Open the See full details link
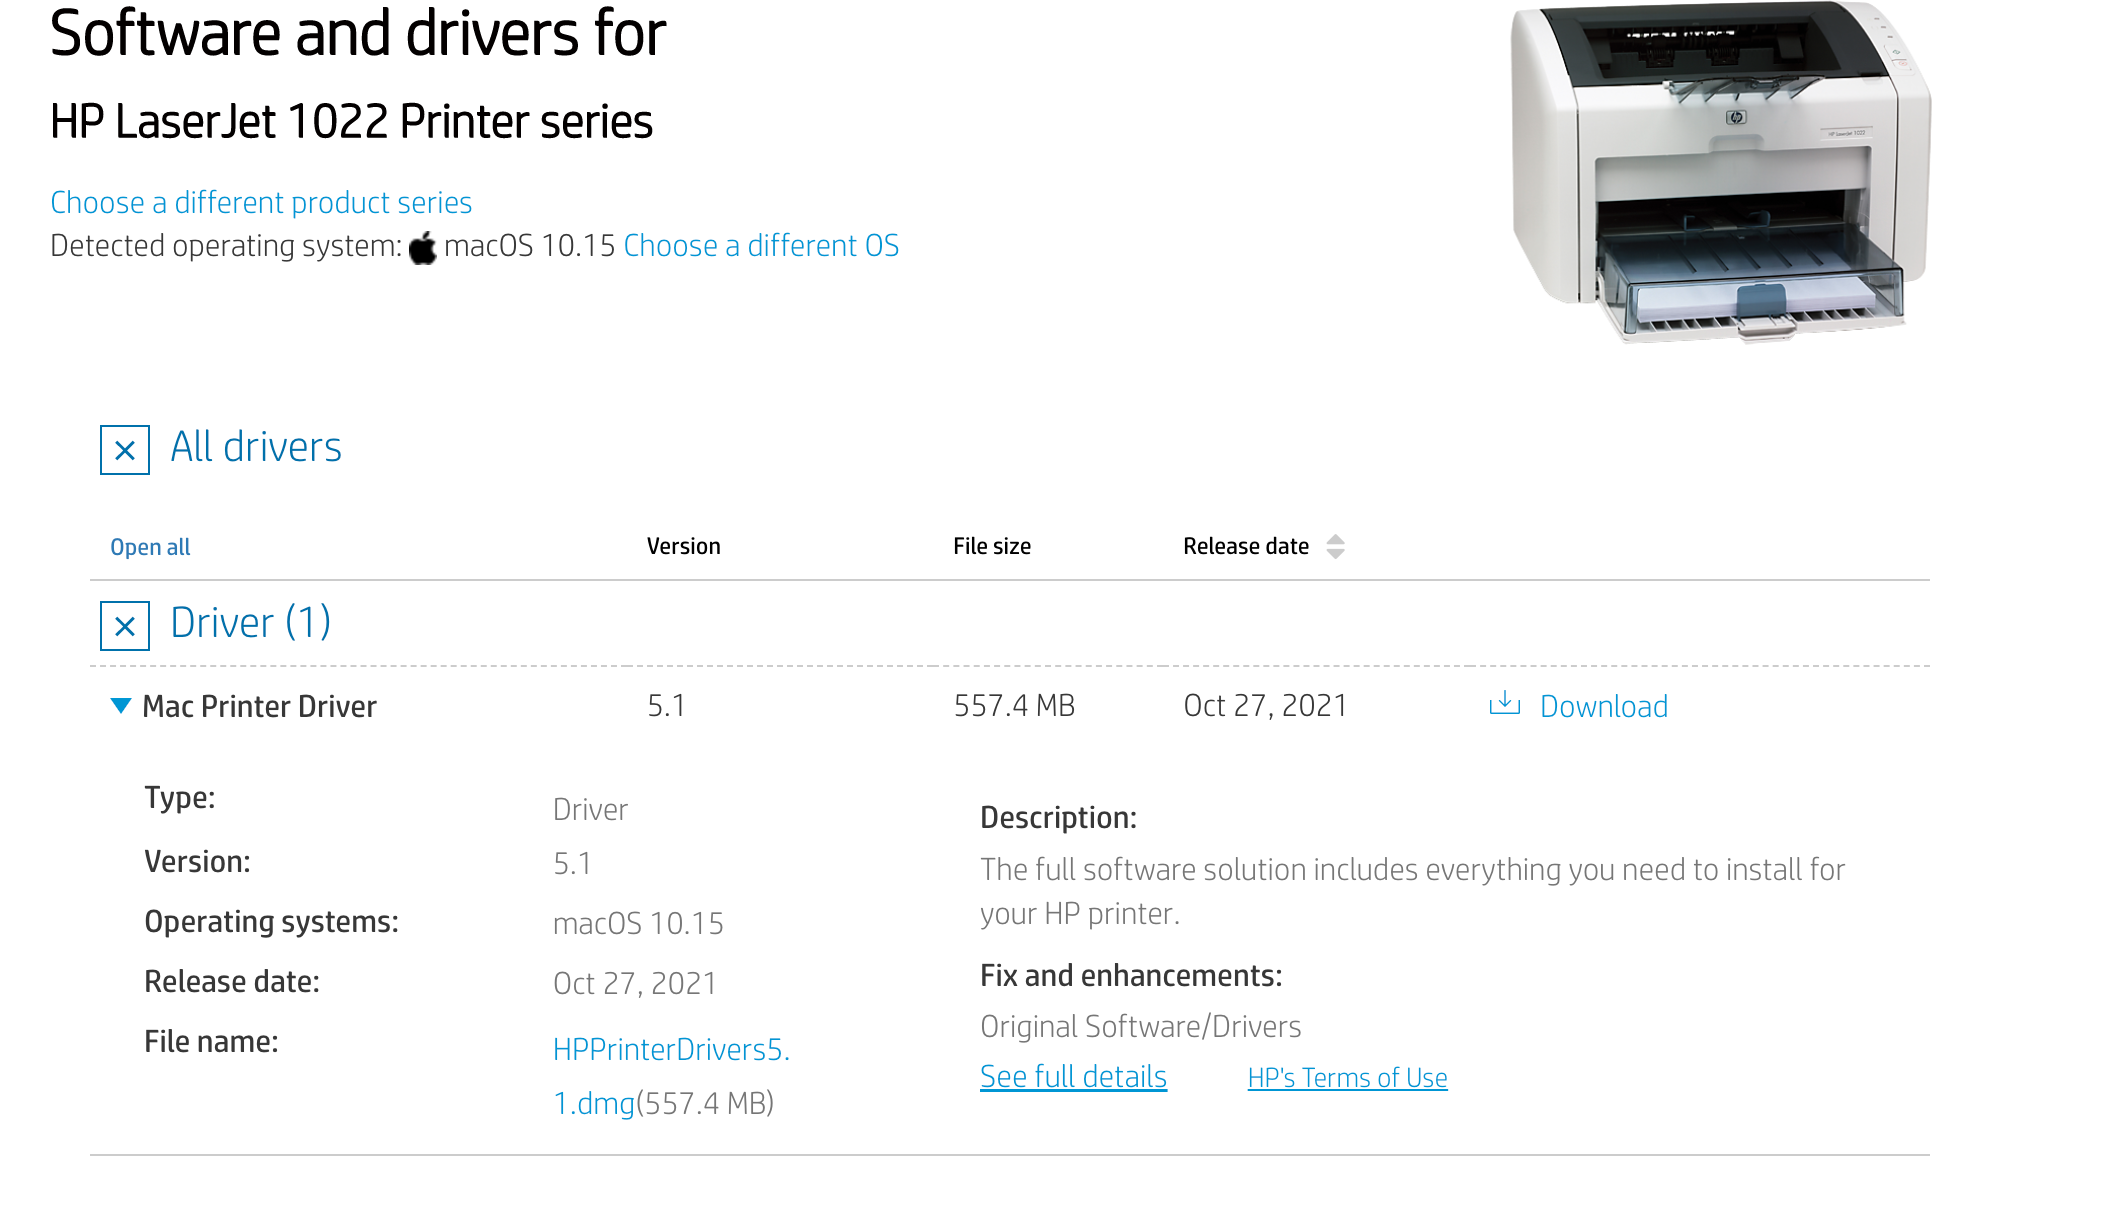The height and width of the screenshot is (1206, 2128). pyautogui.click(x=1073, y=1077)
